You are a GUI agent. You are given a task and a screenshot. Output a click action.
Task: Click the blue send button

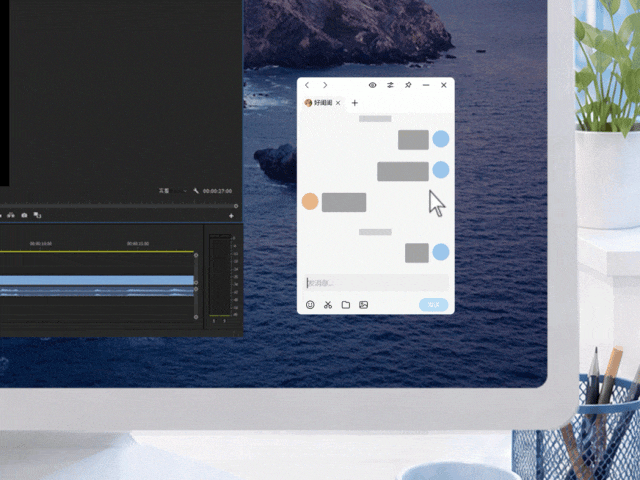433,304
